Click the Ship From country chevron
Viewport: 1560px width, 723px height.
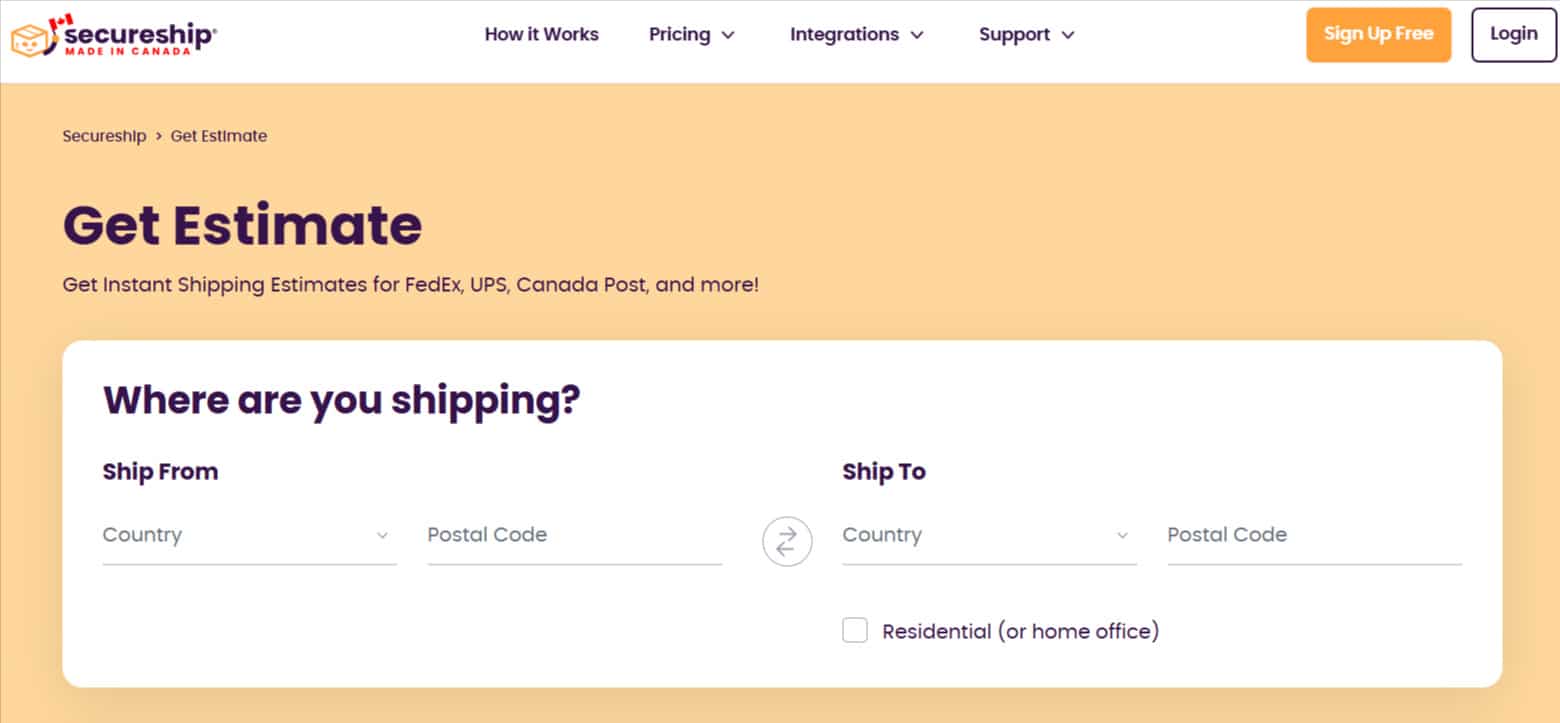pyautogui.click(x=382, y=536)
